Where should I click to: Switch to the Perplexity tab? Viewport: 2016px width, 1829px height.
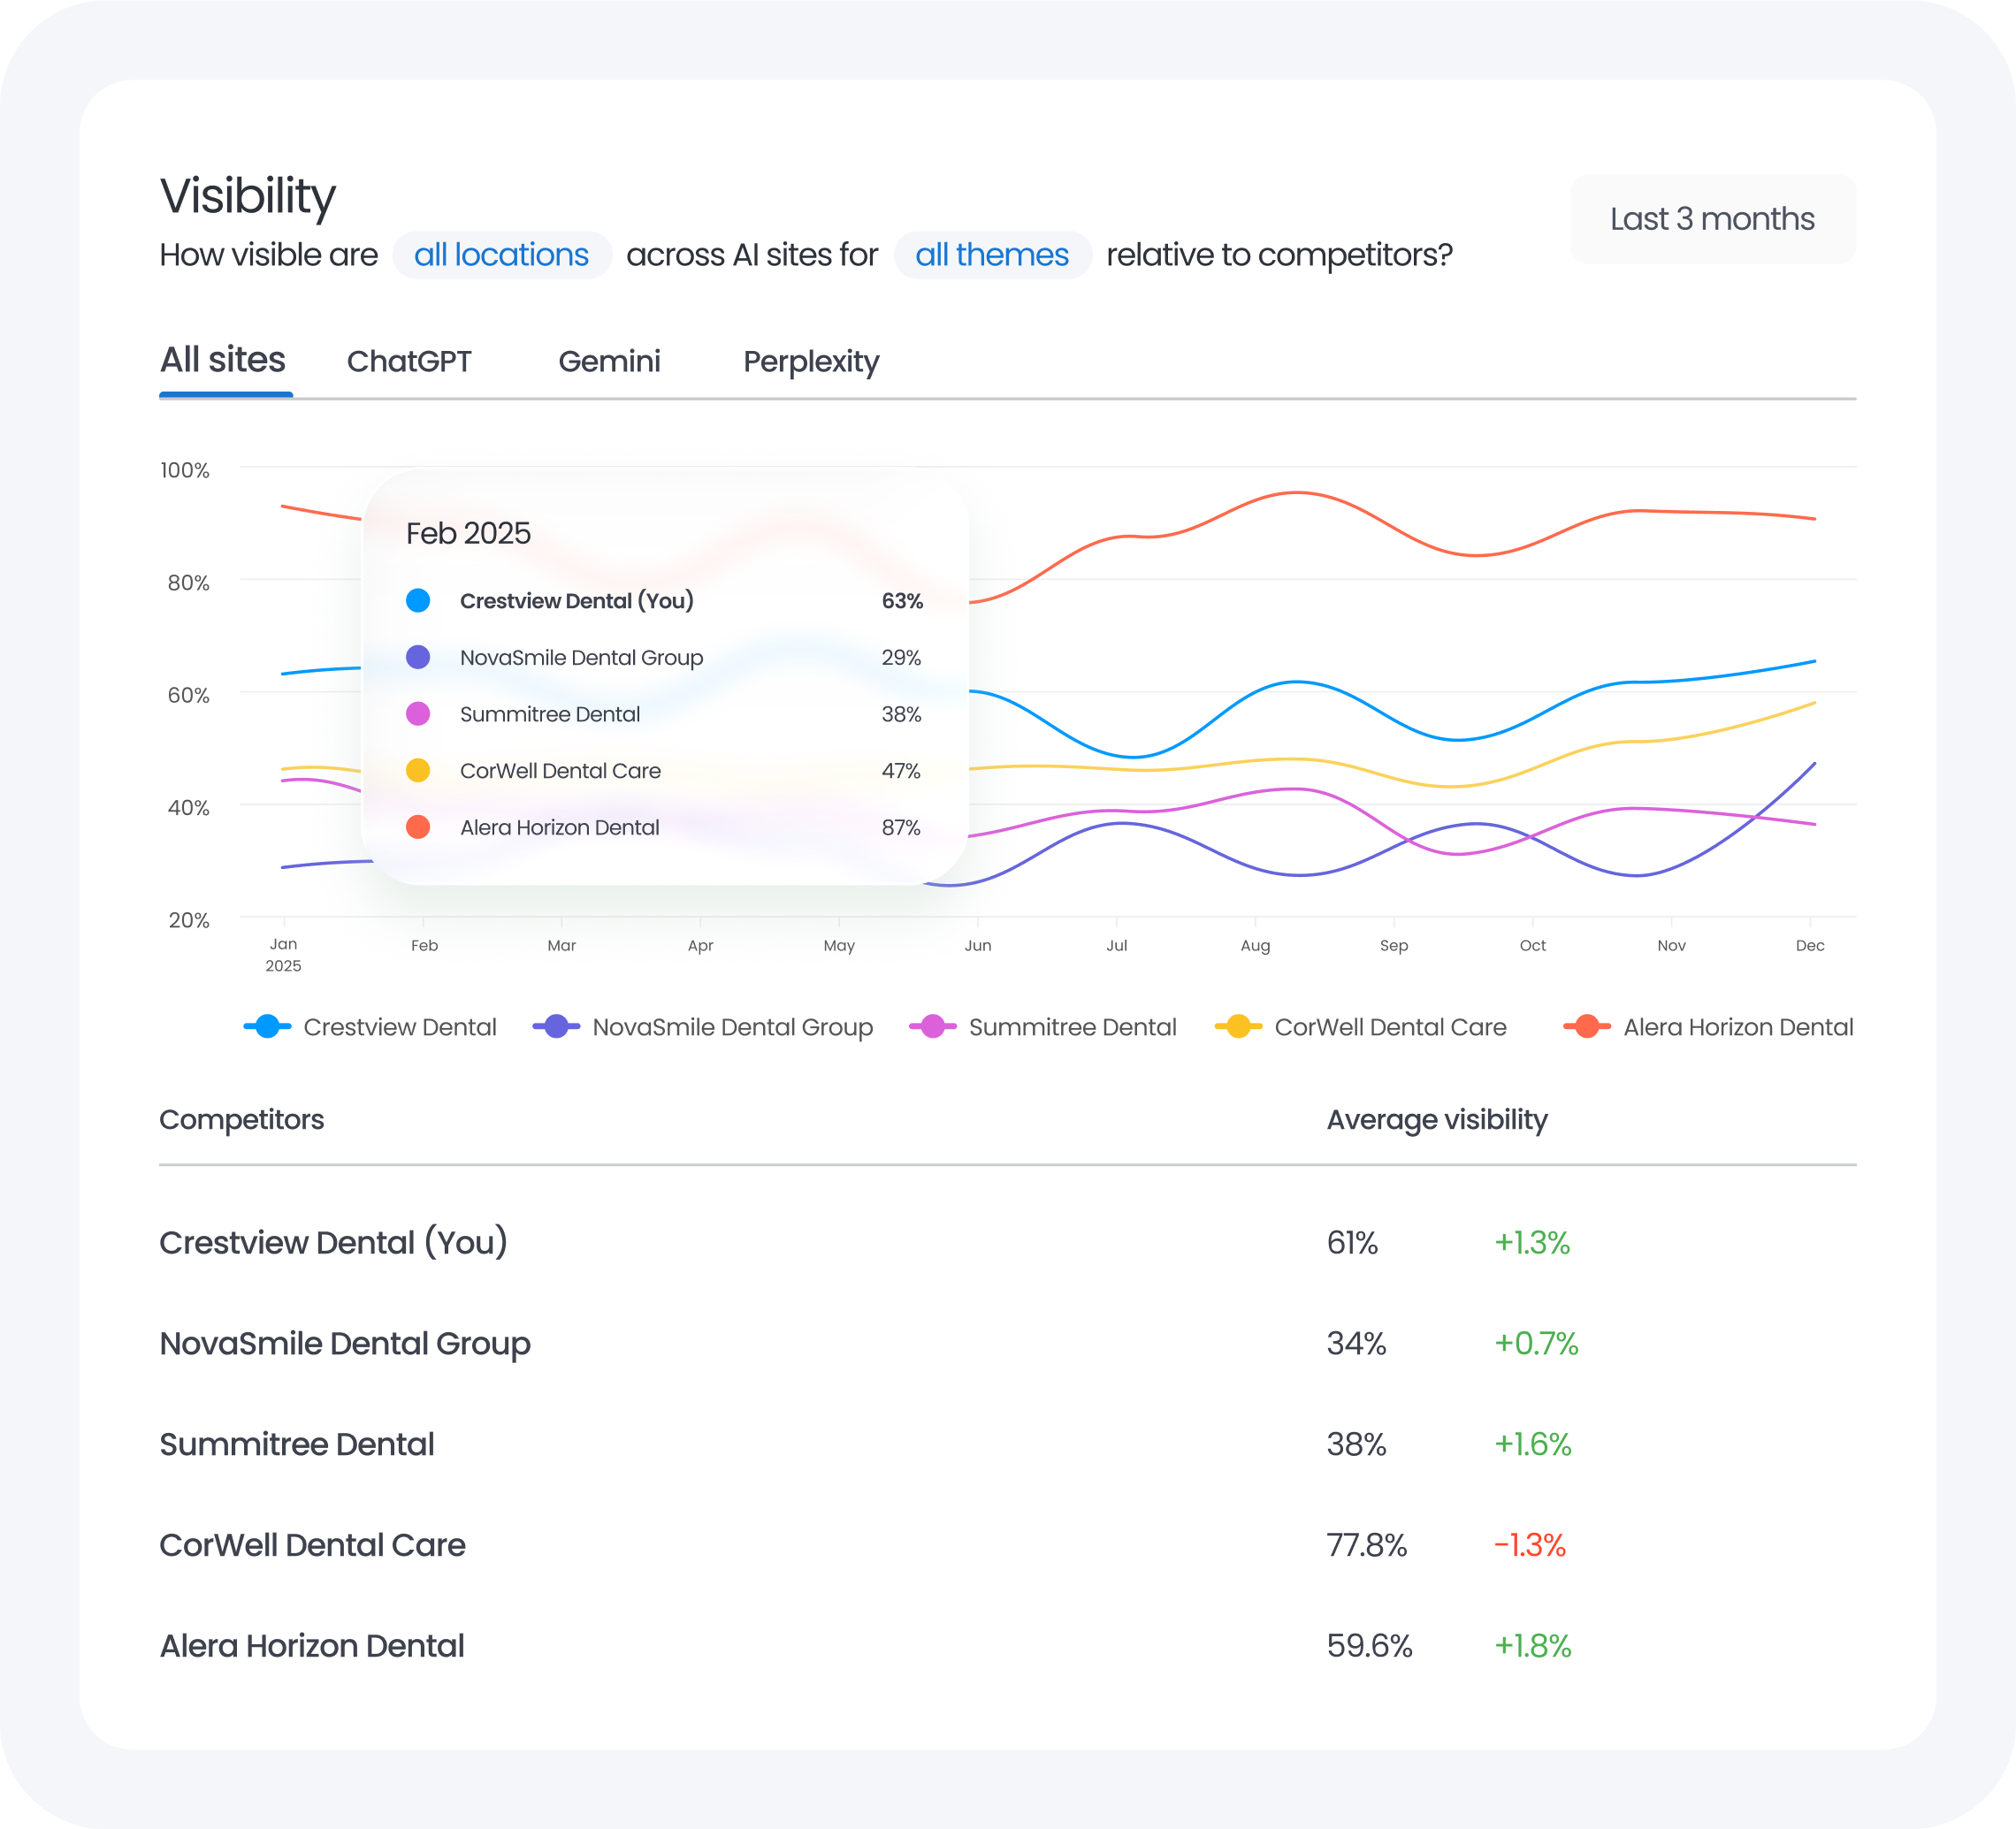811,361
